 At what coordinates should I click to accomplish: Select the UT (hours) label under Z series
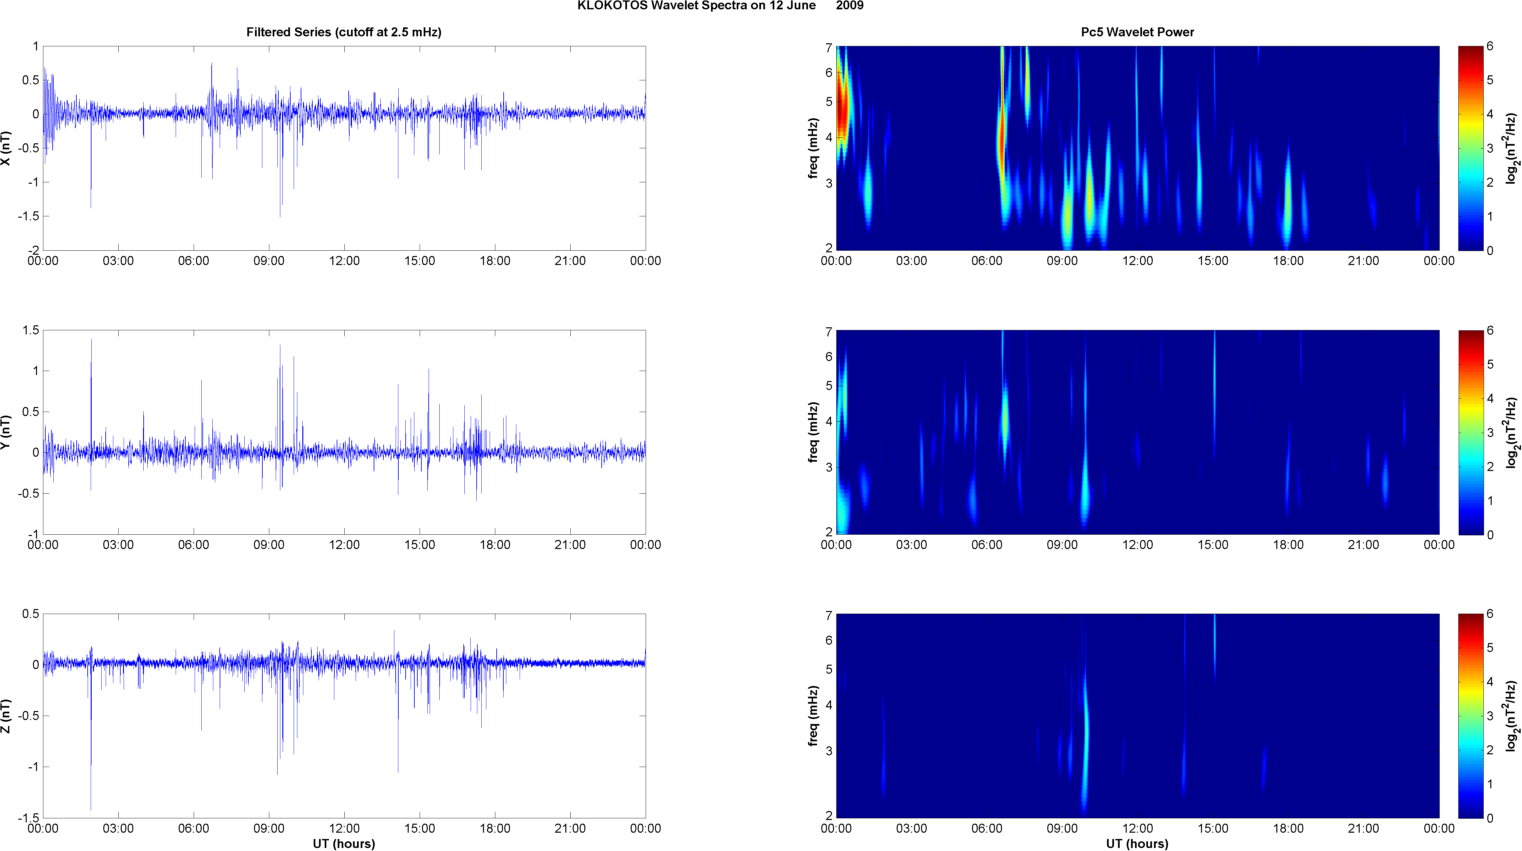click(343, 843)
